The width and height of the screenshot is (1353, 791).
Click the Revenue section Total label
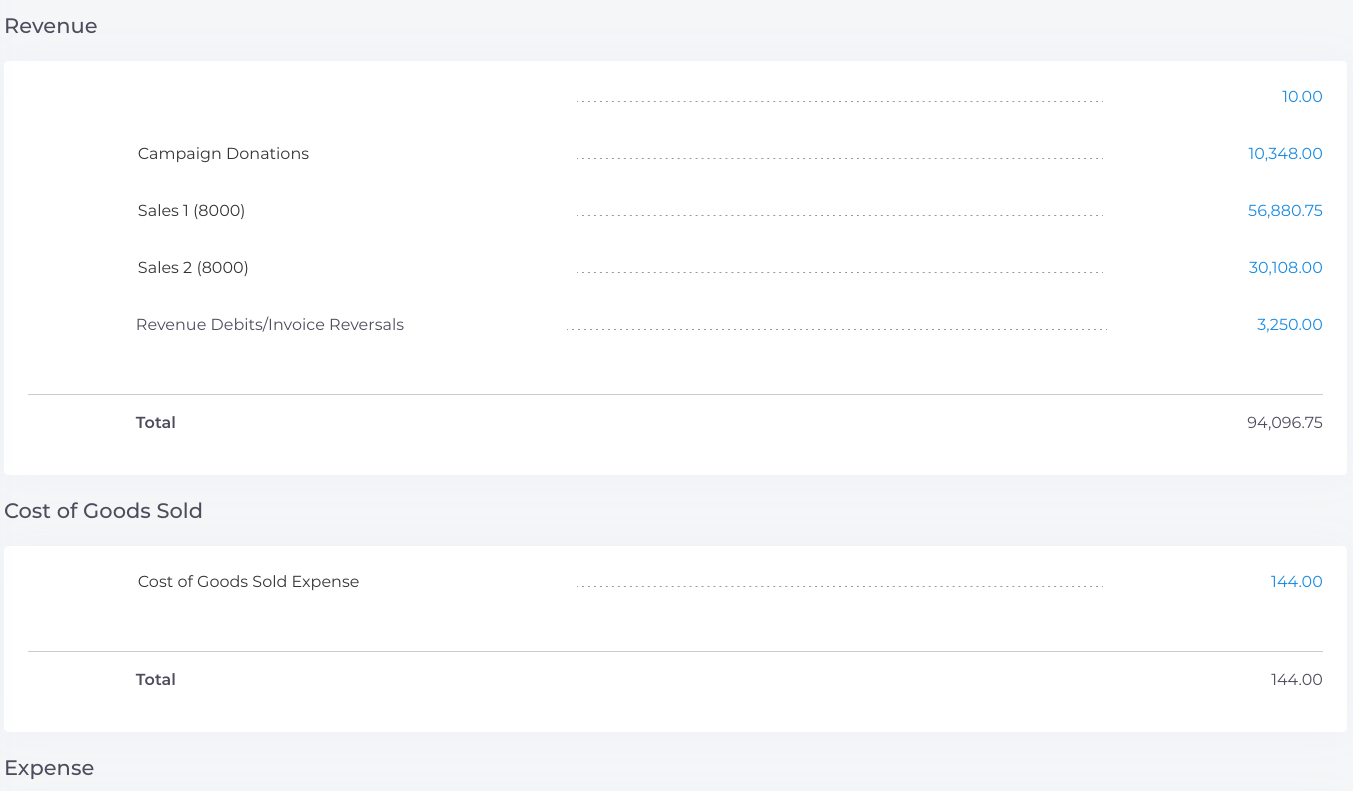156,423
